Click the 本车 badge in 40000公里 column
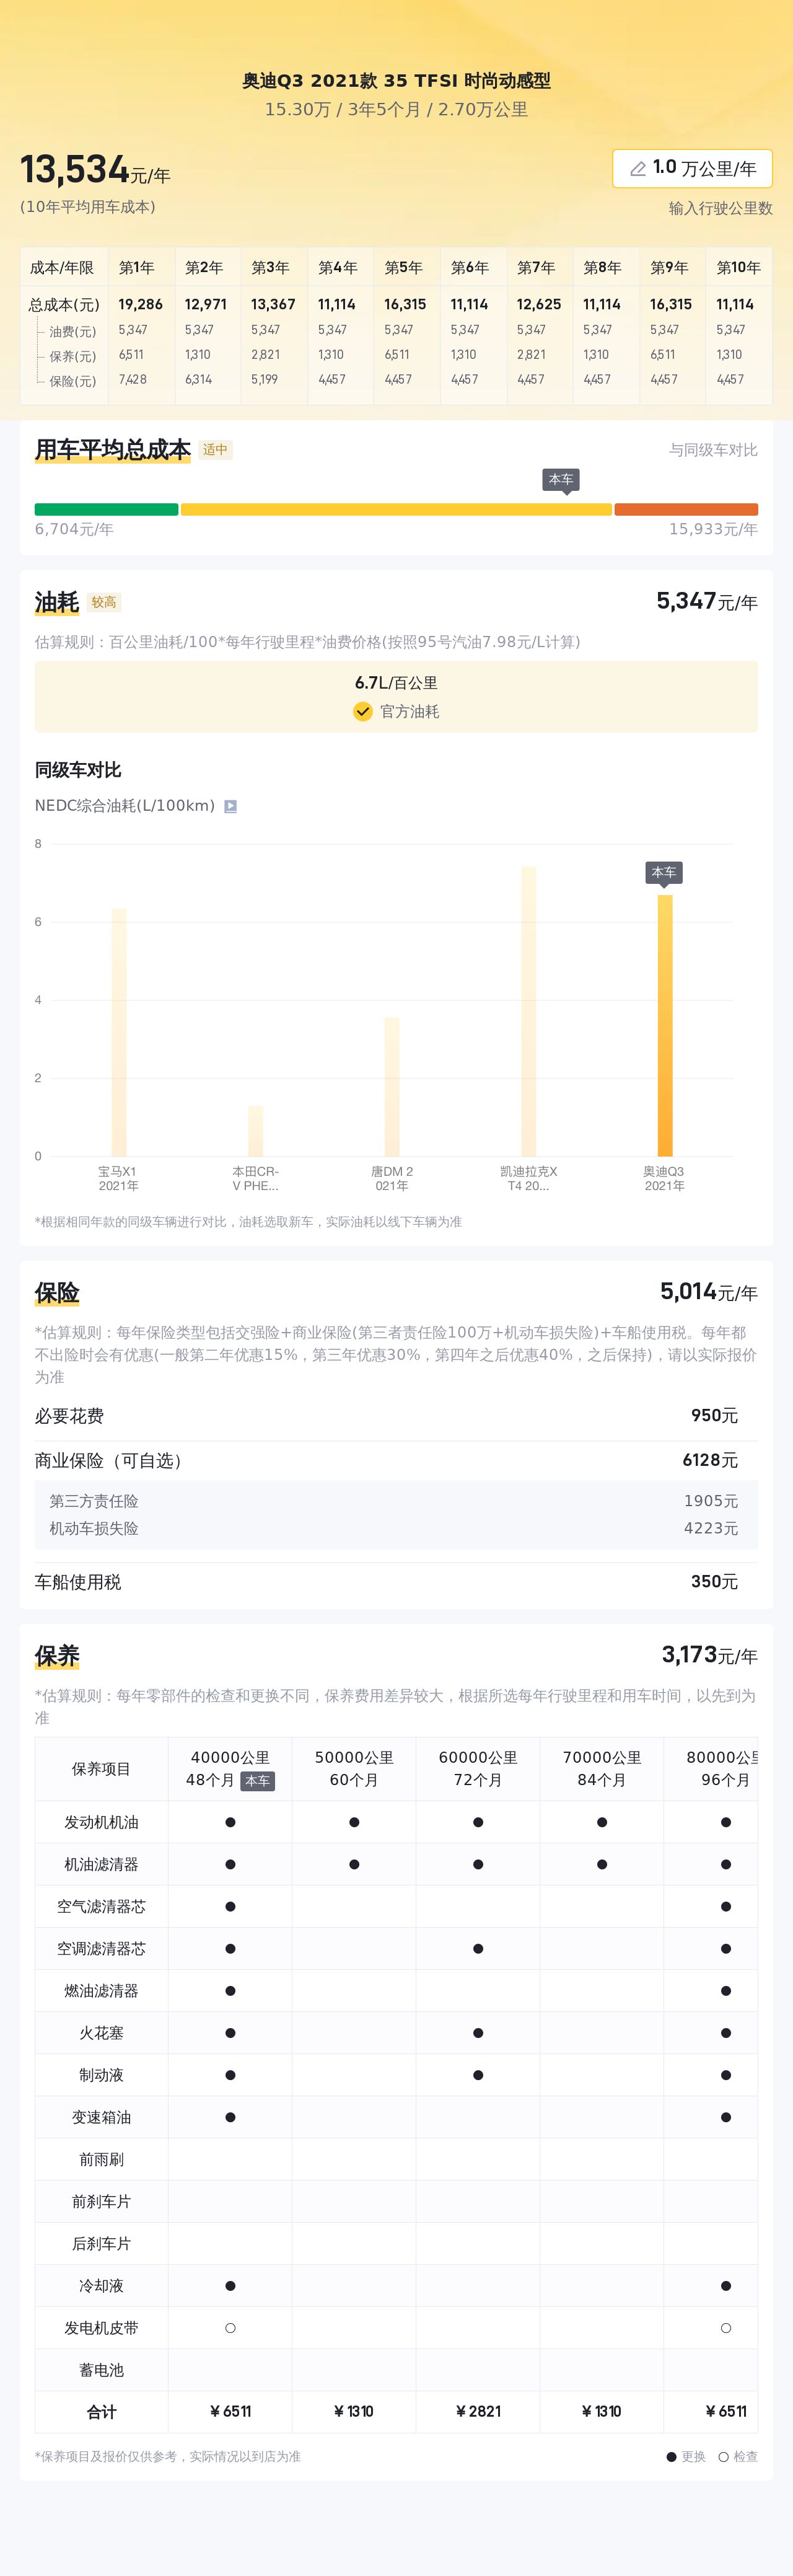Screen dimensions: 793x2576 click(x=257, y=1781)
